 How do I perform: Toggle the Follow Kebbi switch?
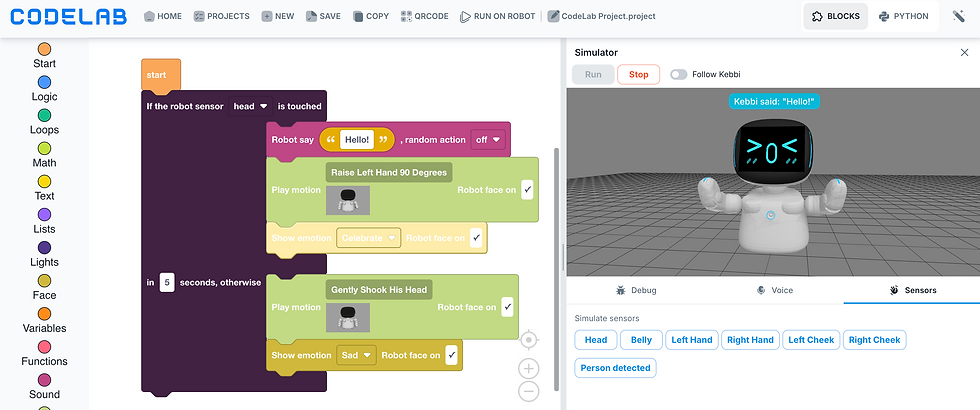(679, 74)
